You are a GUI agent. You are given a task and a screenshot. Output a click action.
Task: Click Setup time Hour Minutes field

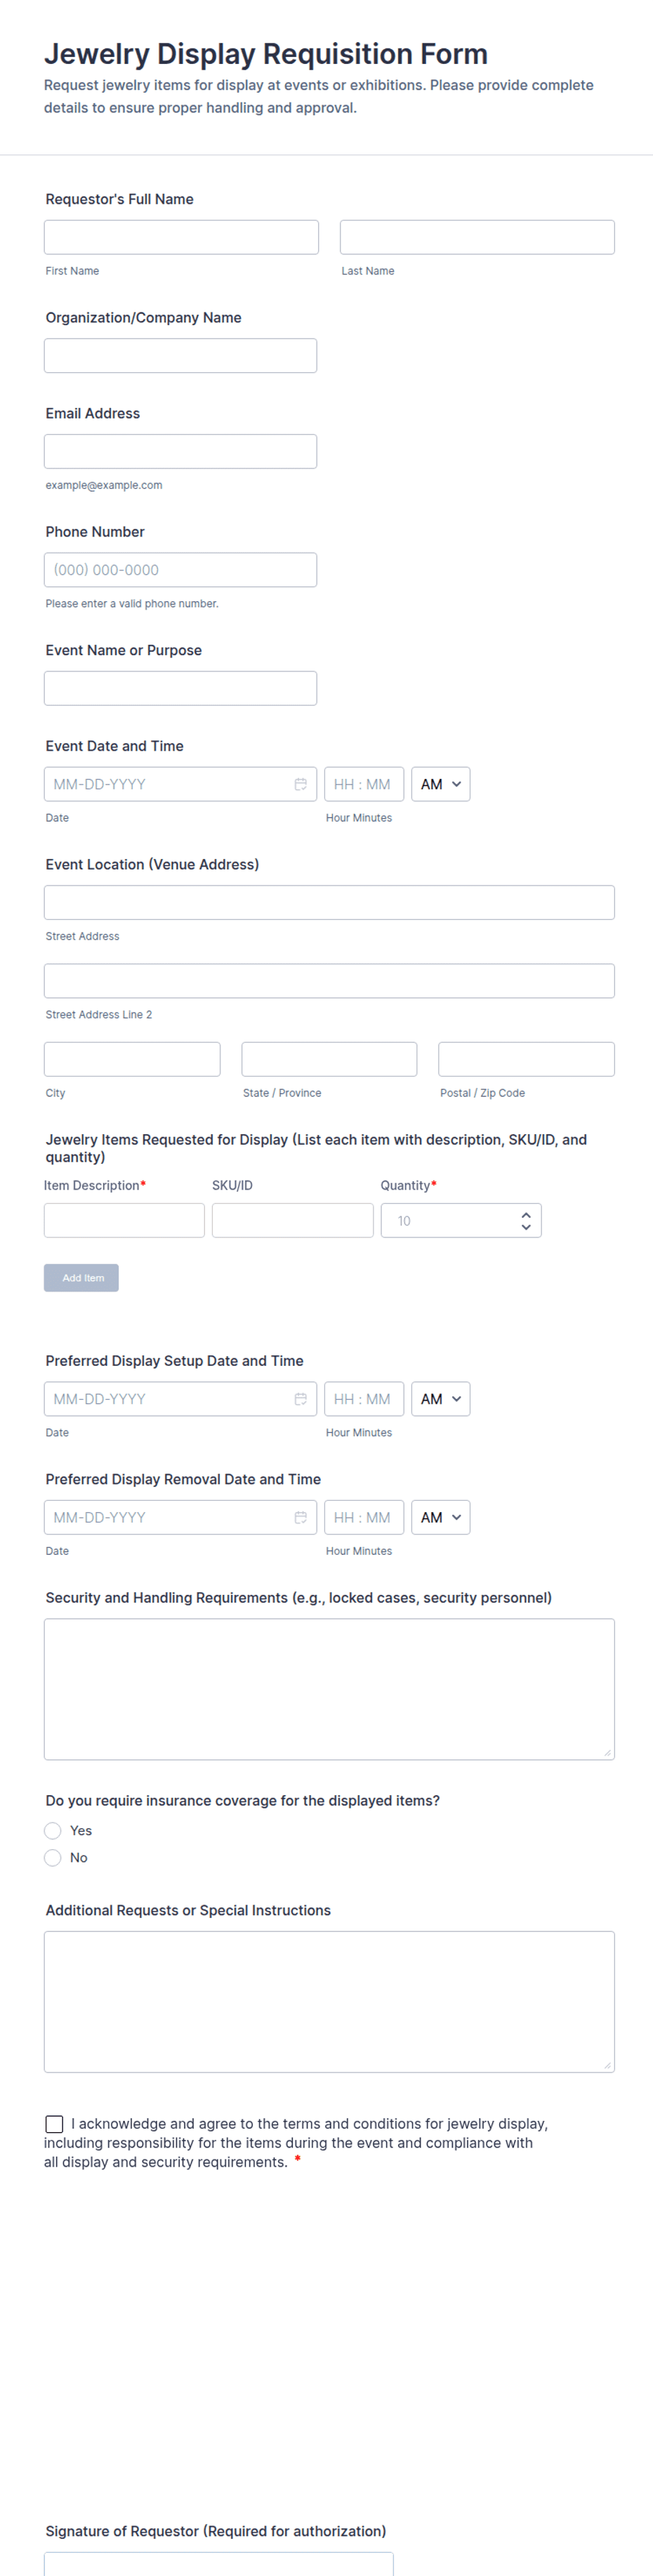[x=364, y=1399]
